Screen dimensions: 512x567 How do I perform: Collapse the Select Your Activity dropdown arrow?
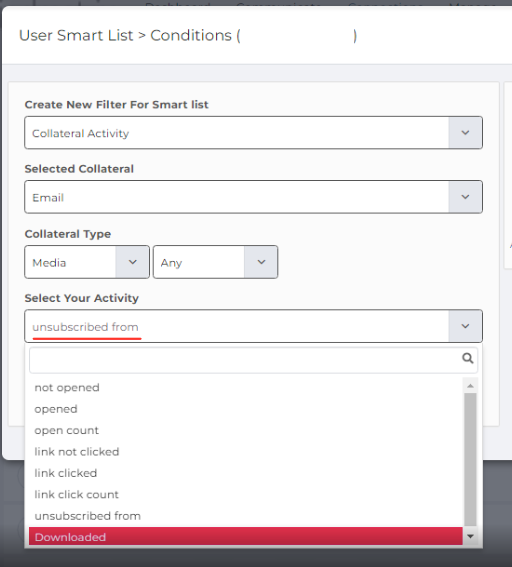click(465, 326)
